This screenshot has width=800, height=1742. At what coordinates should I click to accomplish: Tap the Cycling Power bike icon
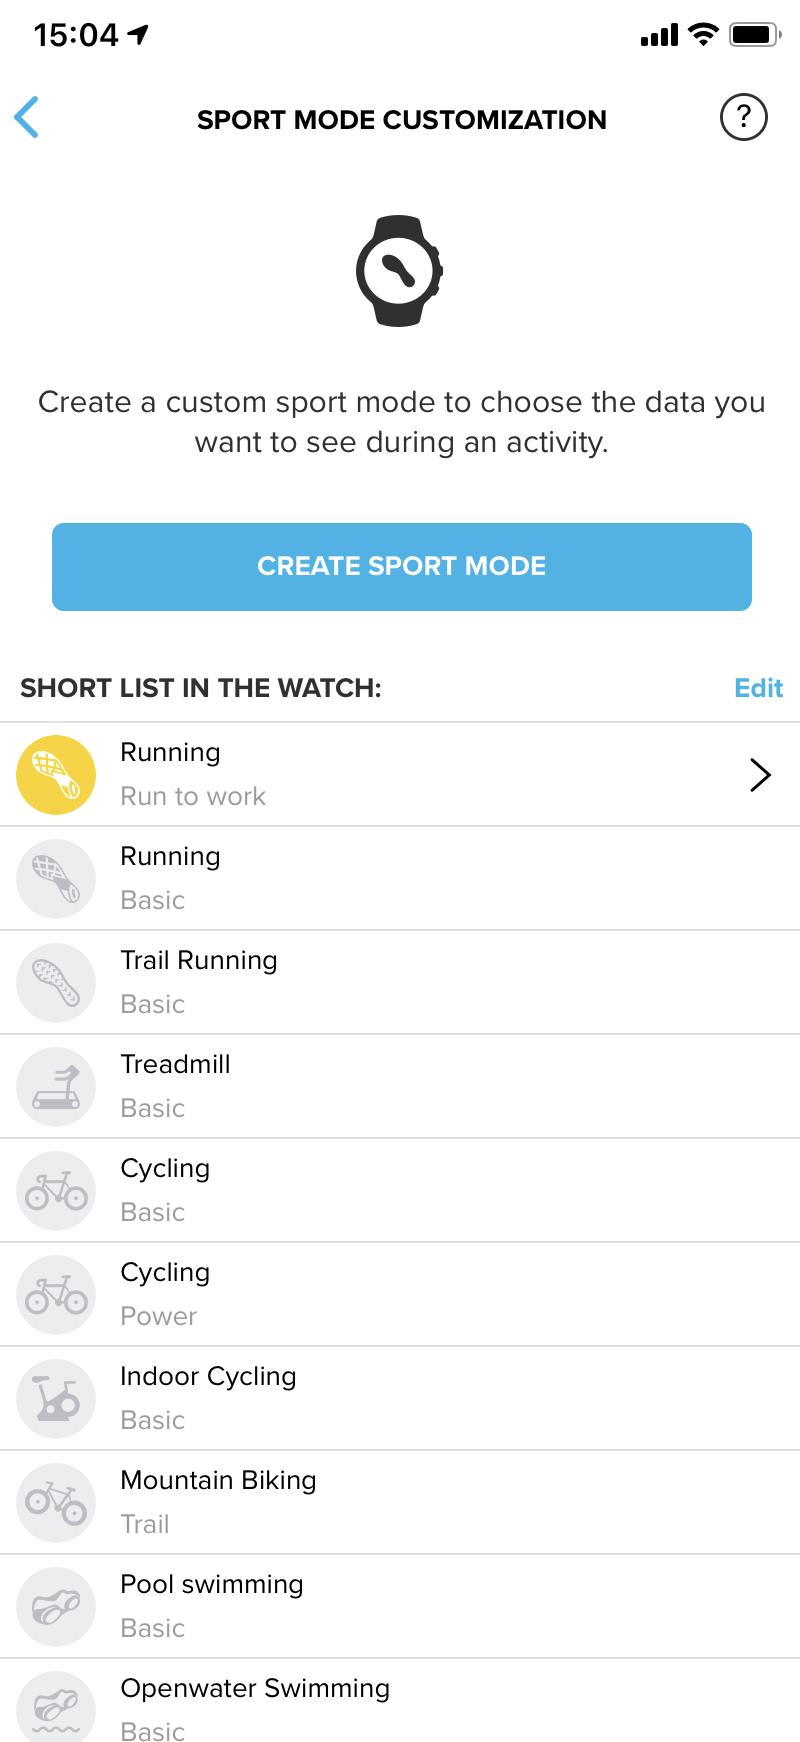point(56,1295)
